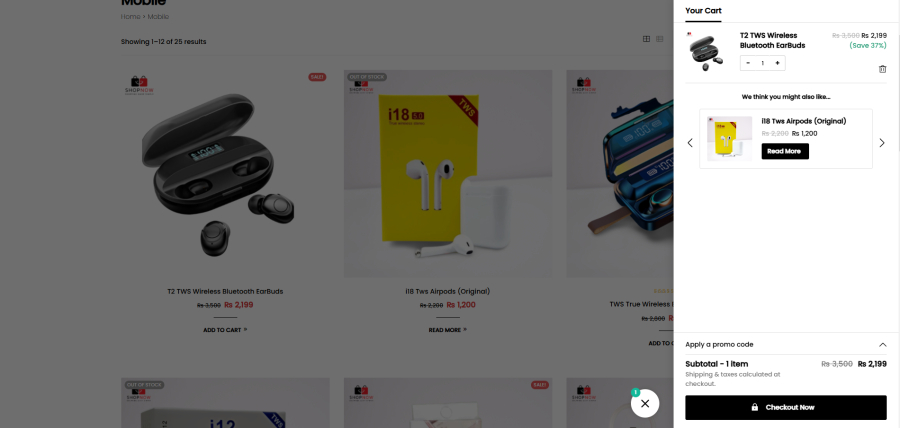Close the cart drawer with round X button
The width and height of the screenshot is (900, 428).
click(645, 403)
